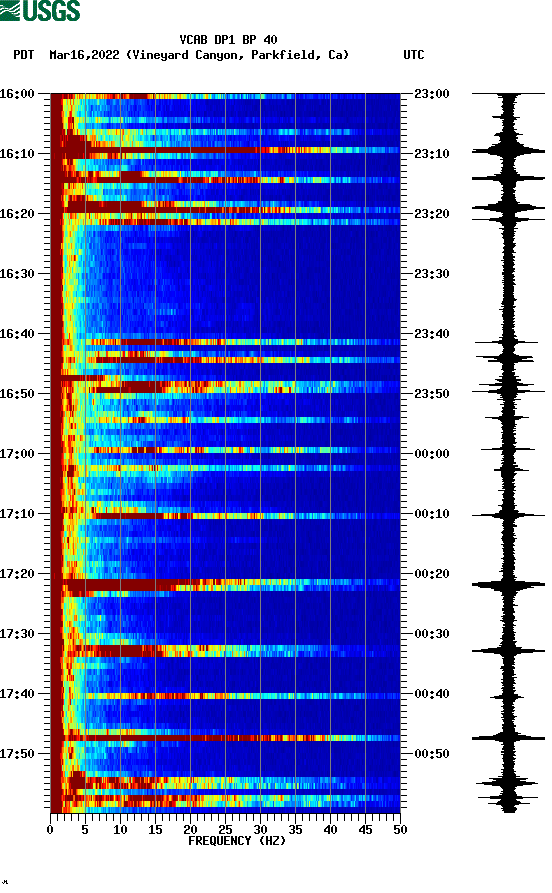
Task: Click the 23:00 UTC time label
Action: tap(432, 93)
